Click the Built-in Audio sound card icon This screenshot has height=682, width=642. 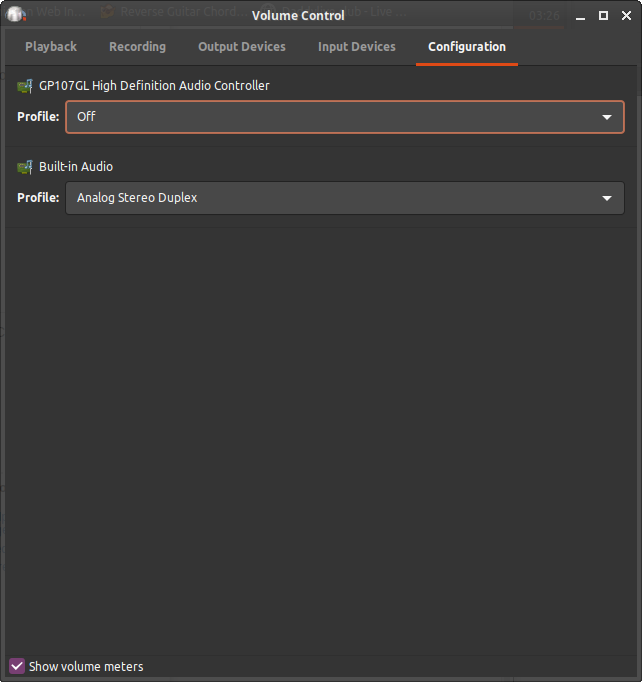26,167
